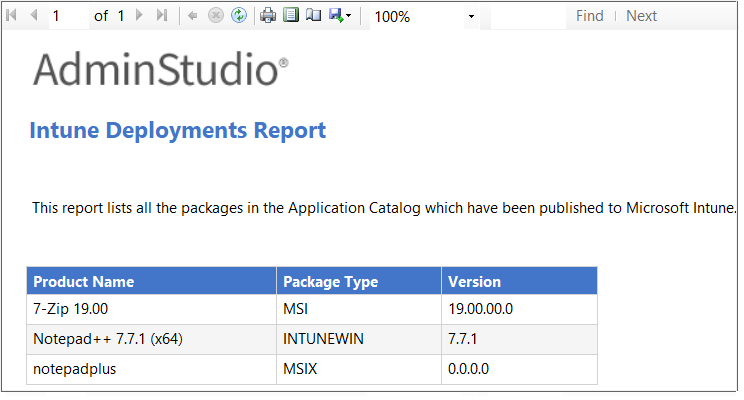Click the Package Type column header
Viewport: 744px width, 400px height.
[330, 281]
